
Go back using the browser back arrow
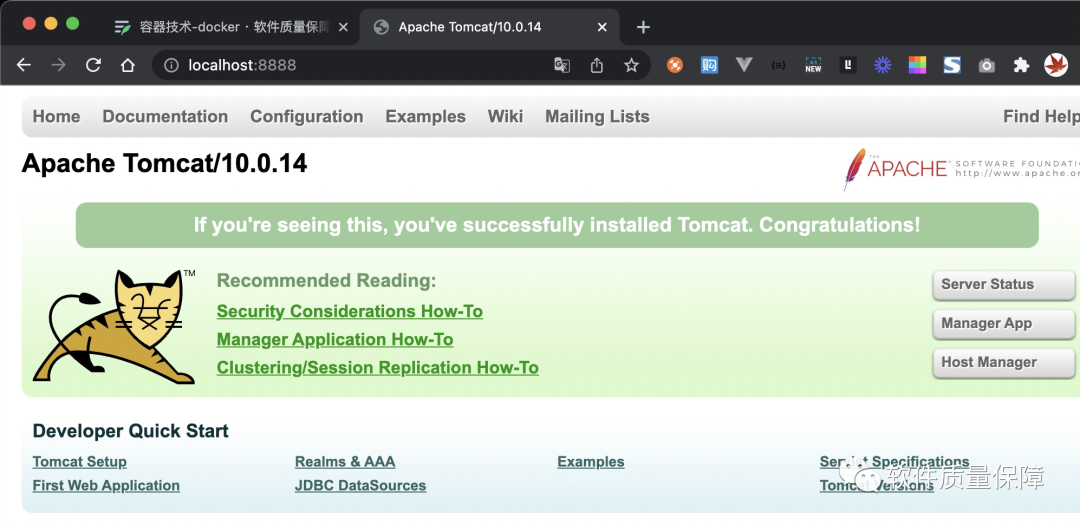(x=24, y=65)
